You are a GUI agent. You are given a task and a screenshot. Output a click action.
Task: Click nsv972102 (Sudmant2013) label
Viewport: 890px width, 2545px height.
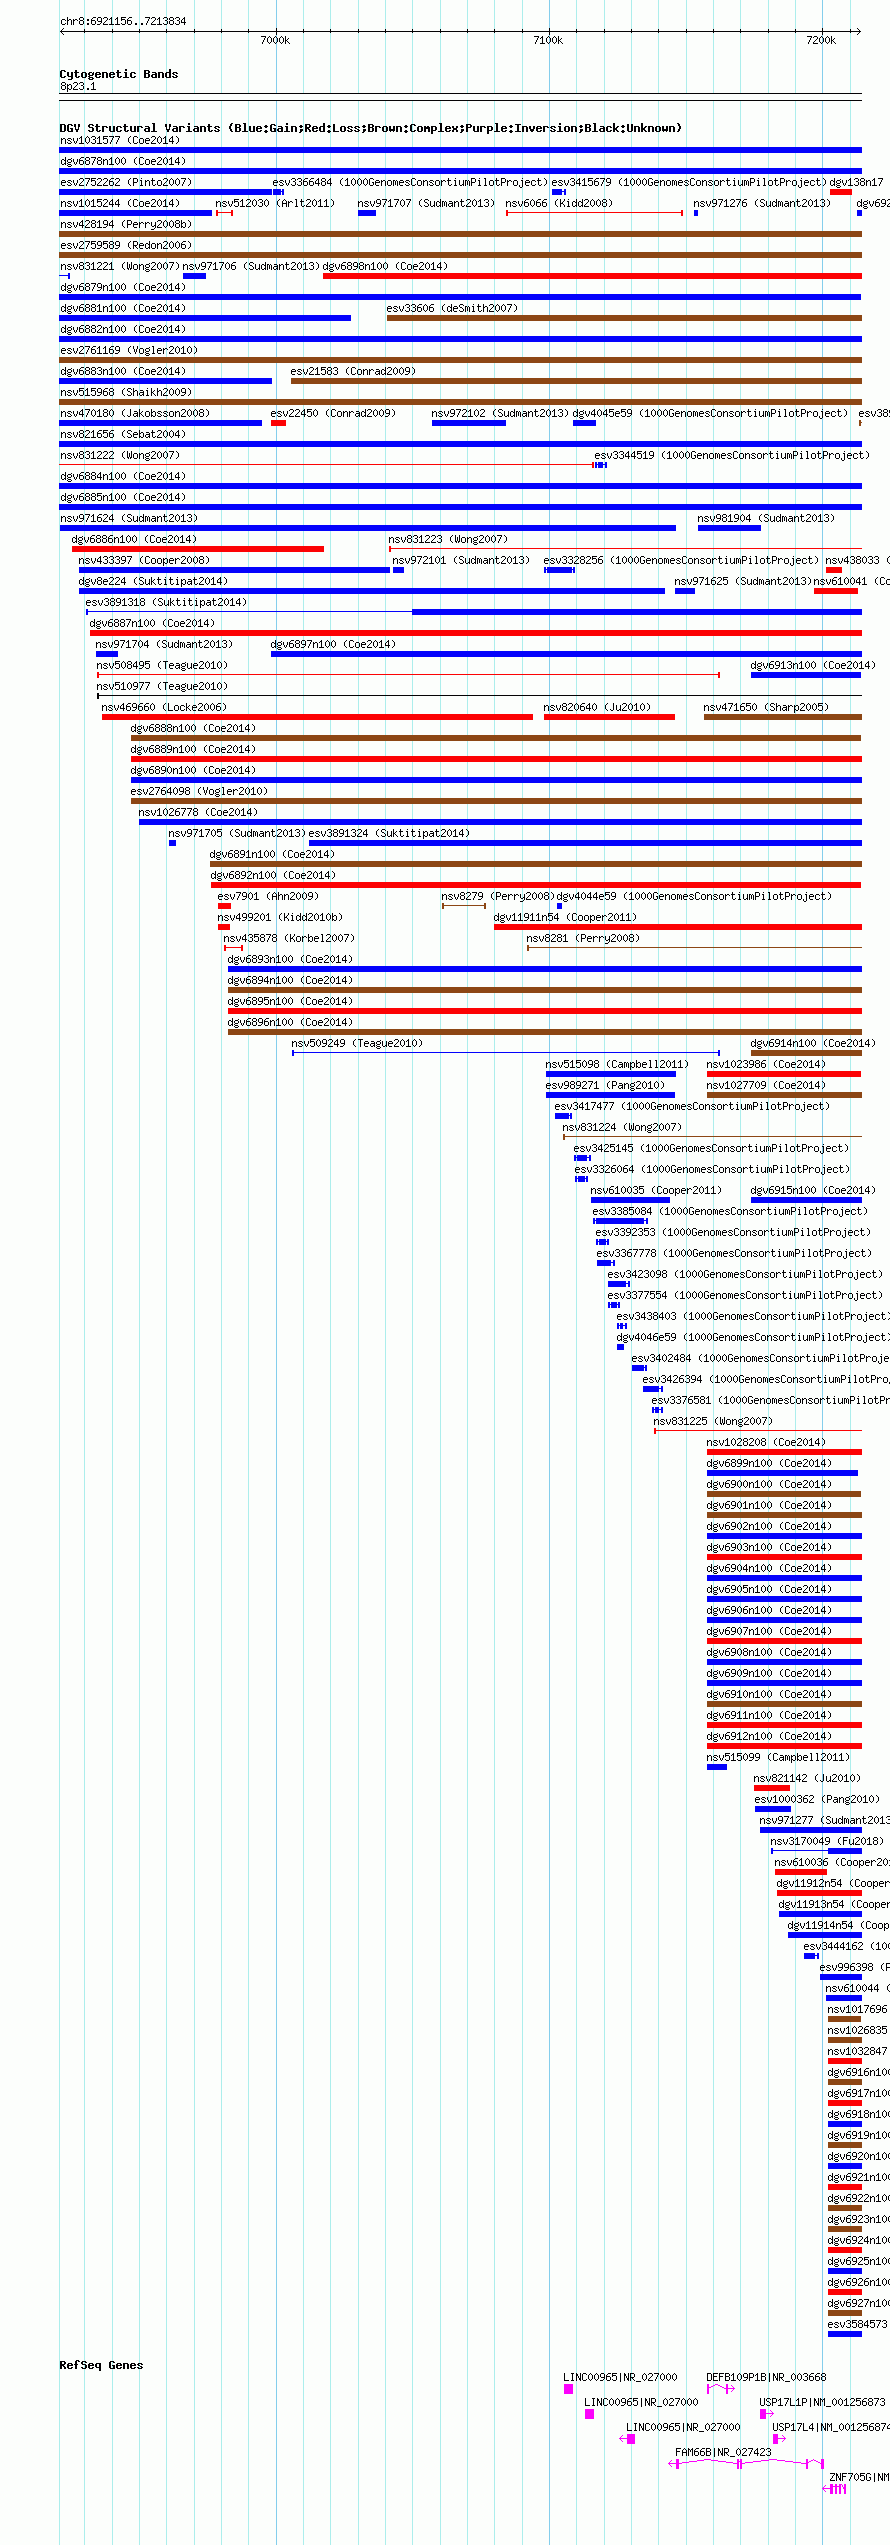tap(500, 413)
